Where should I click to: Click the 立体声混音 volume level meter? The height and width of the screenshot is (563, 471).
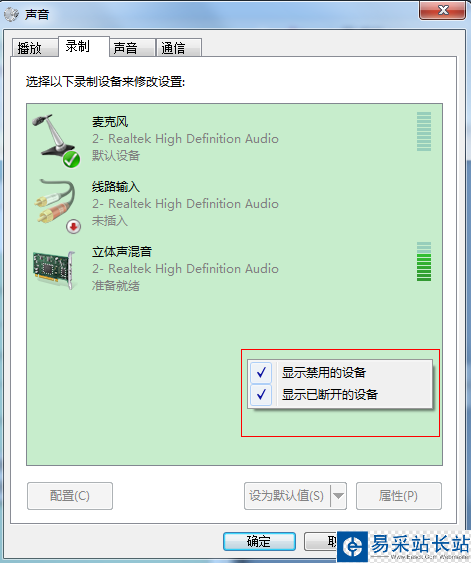[x=424, y=262]
